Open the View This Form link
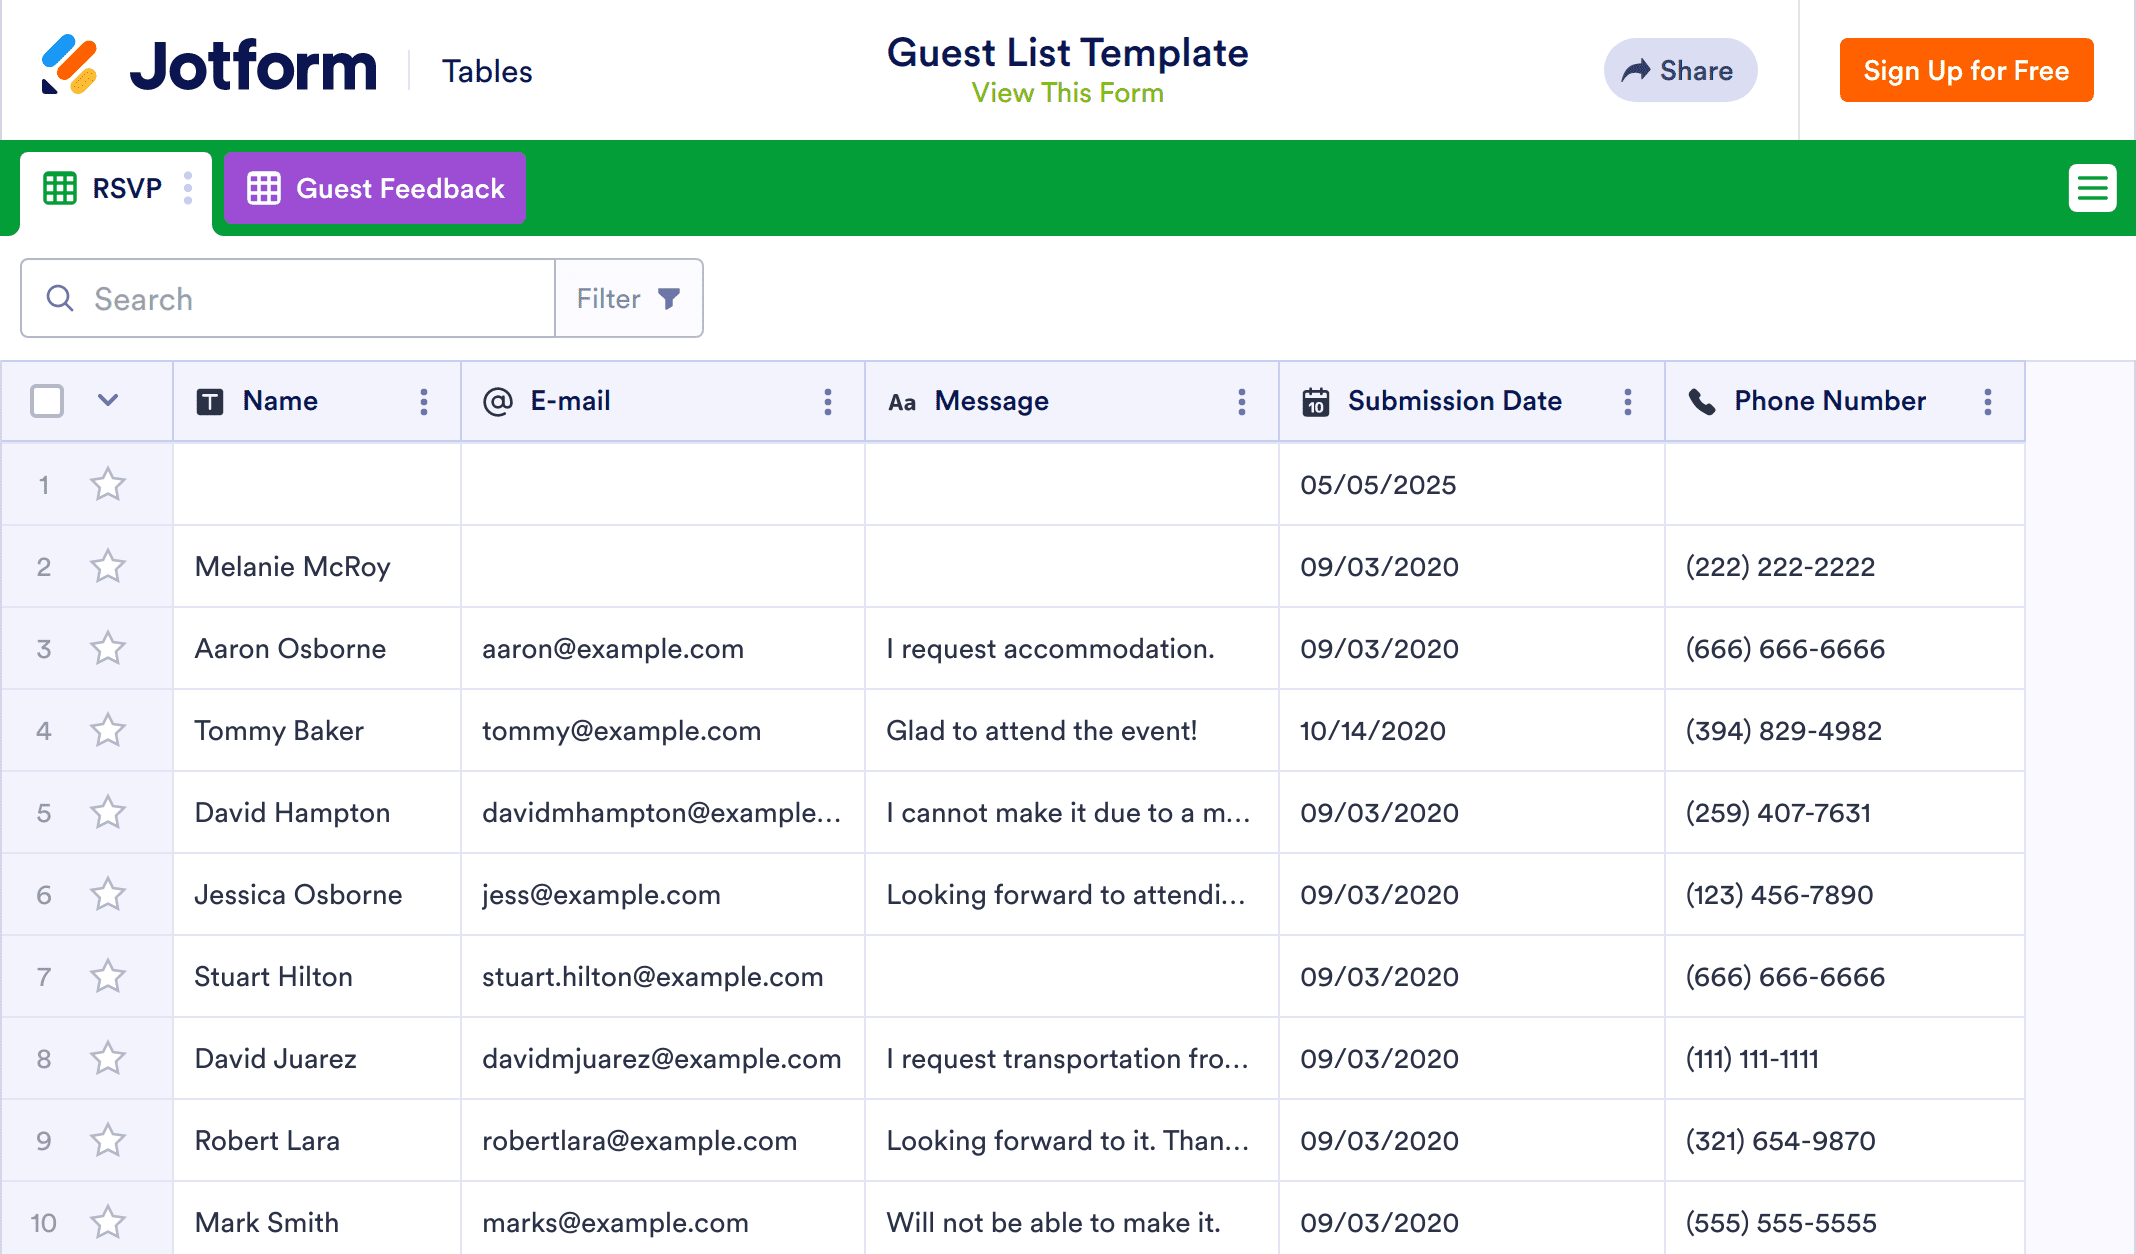The width and height of the screenshot is (2136, 1254). tap(1067, 93)
